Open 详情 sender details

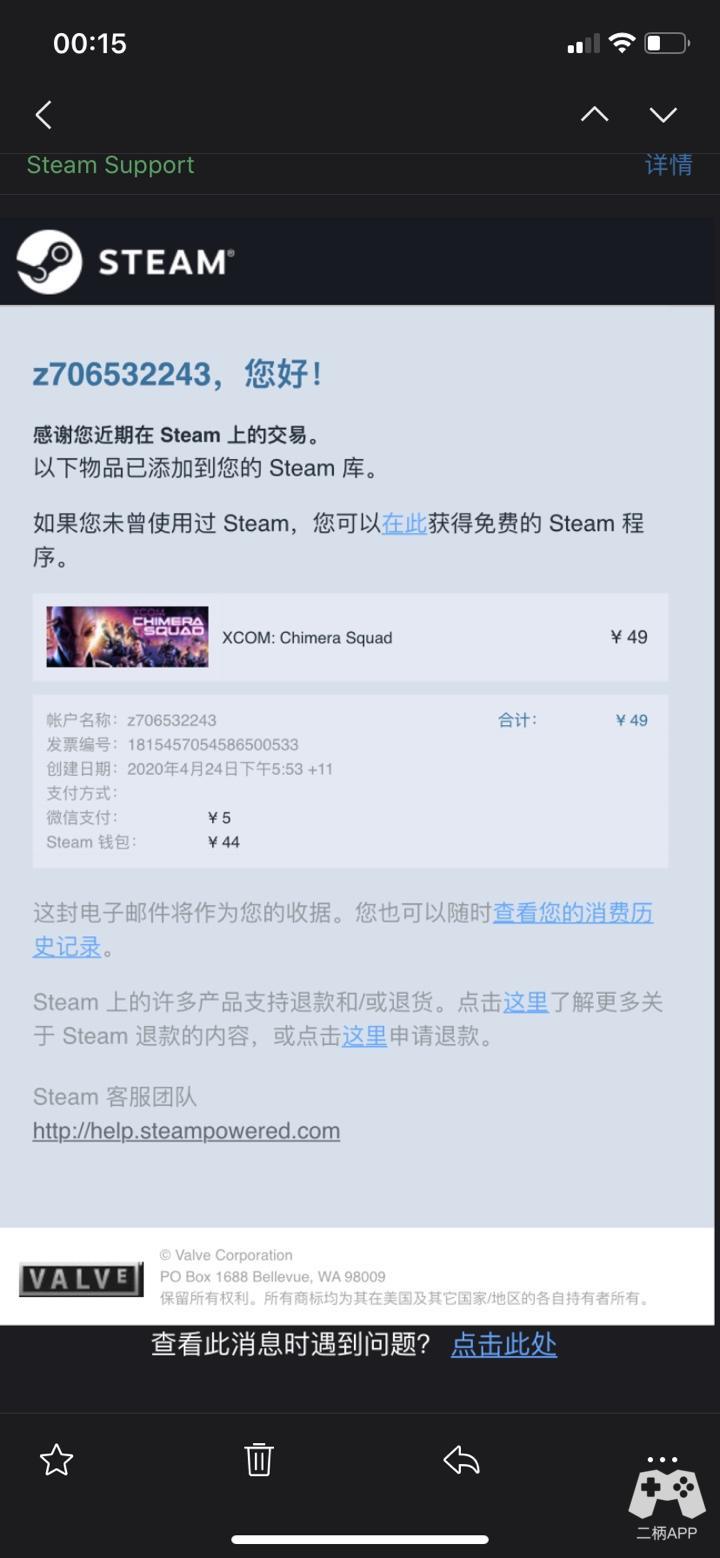pos(668,165)
